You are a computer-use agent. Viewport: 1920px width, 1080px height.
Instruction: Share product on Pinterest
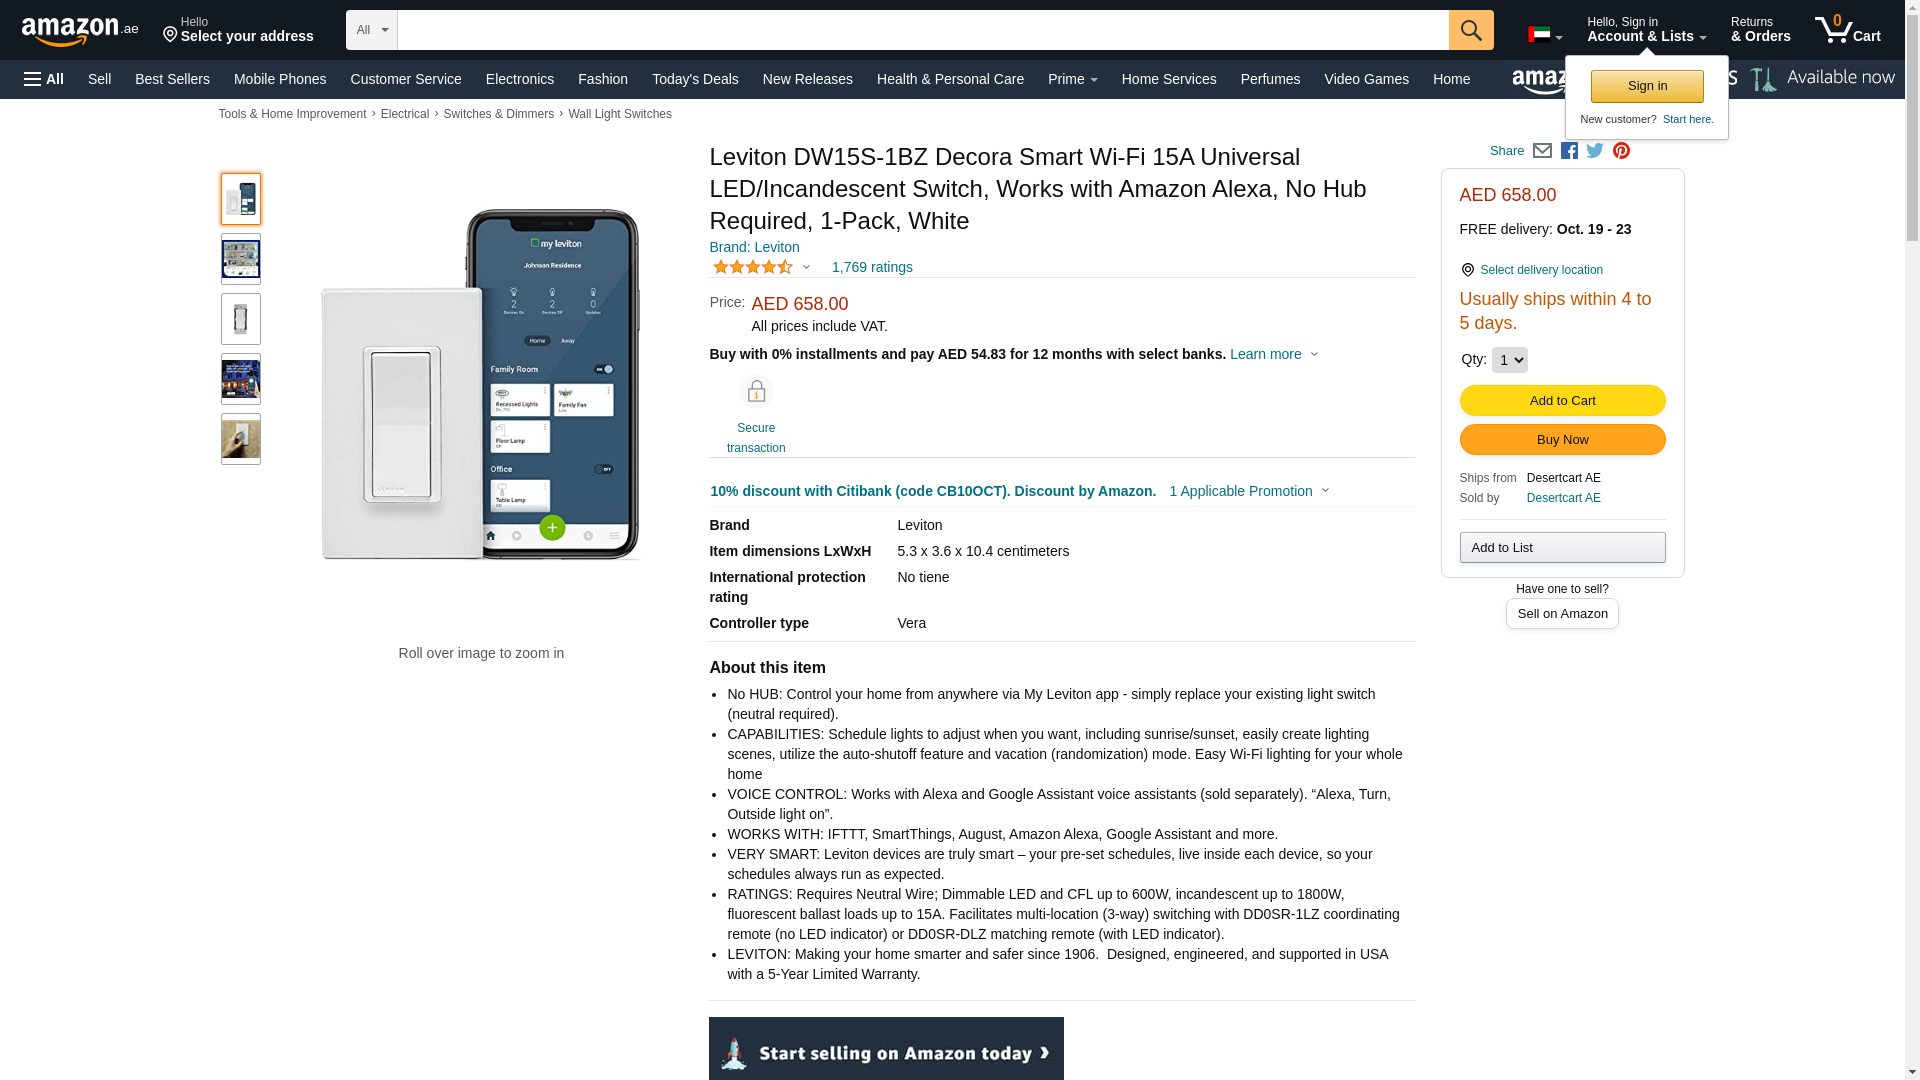pyautogui.click(x=1621, y=151)
